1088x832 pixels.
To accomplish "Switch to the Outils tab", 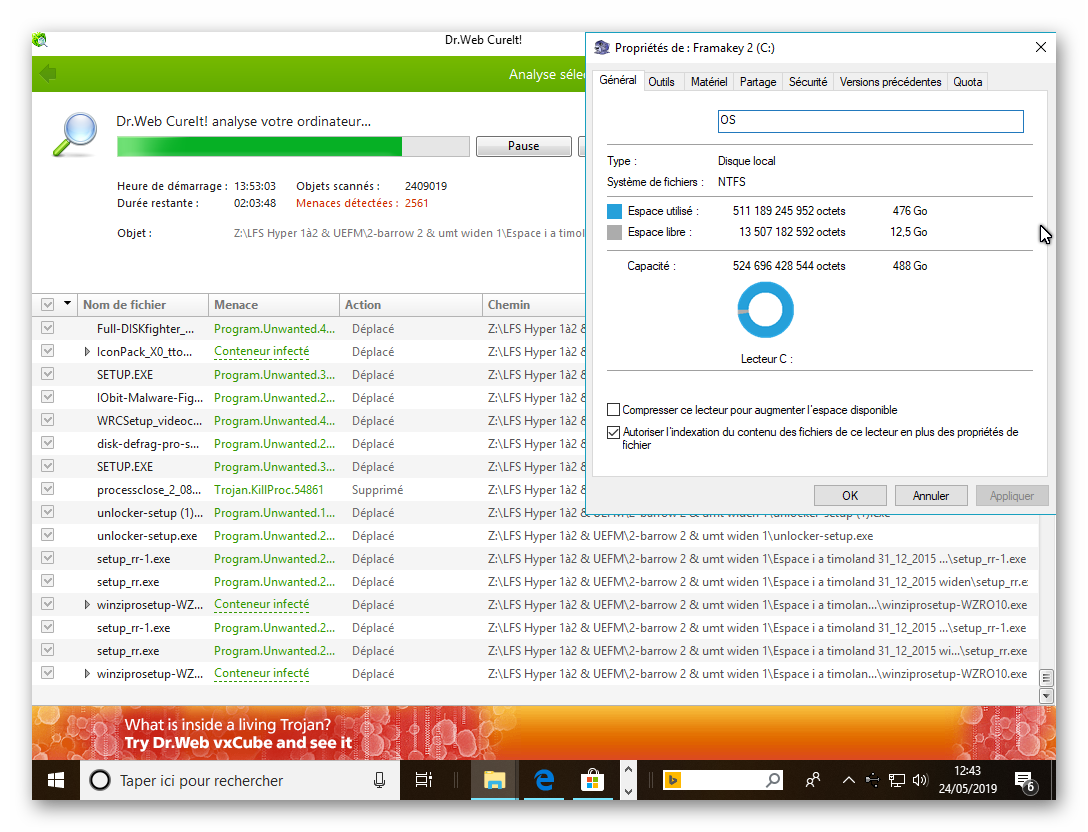I will coord(661,82).
